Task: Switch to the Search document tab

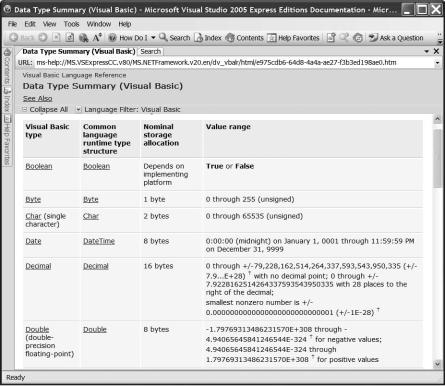Action: coord(151,52)
